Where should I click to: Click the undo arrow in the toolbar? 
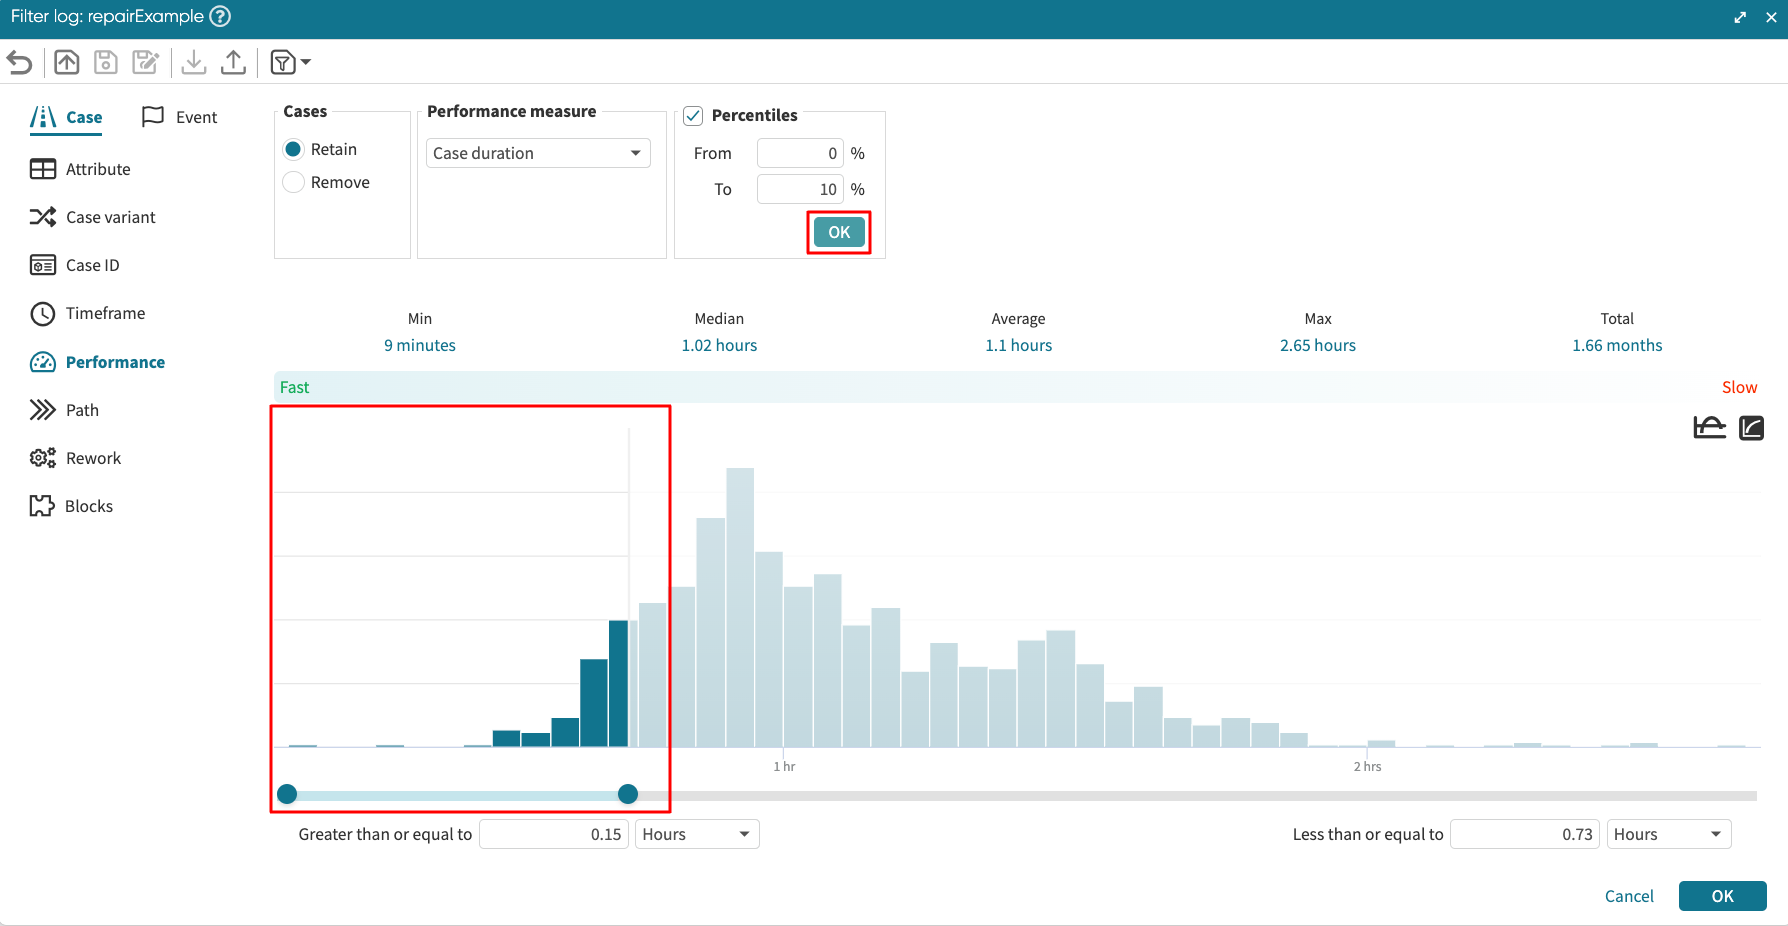coord(20,63)
